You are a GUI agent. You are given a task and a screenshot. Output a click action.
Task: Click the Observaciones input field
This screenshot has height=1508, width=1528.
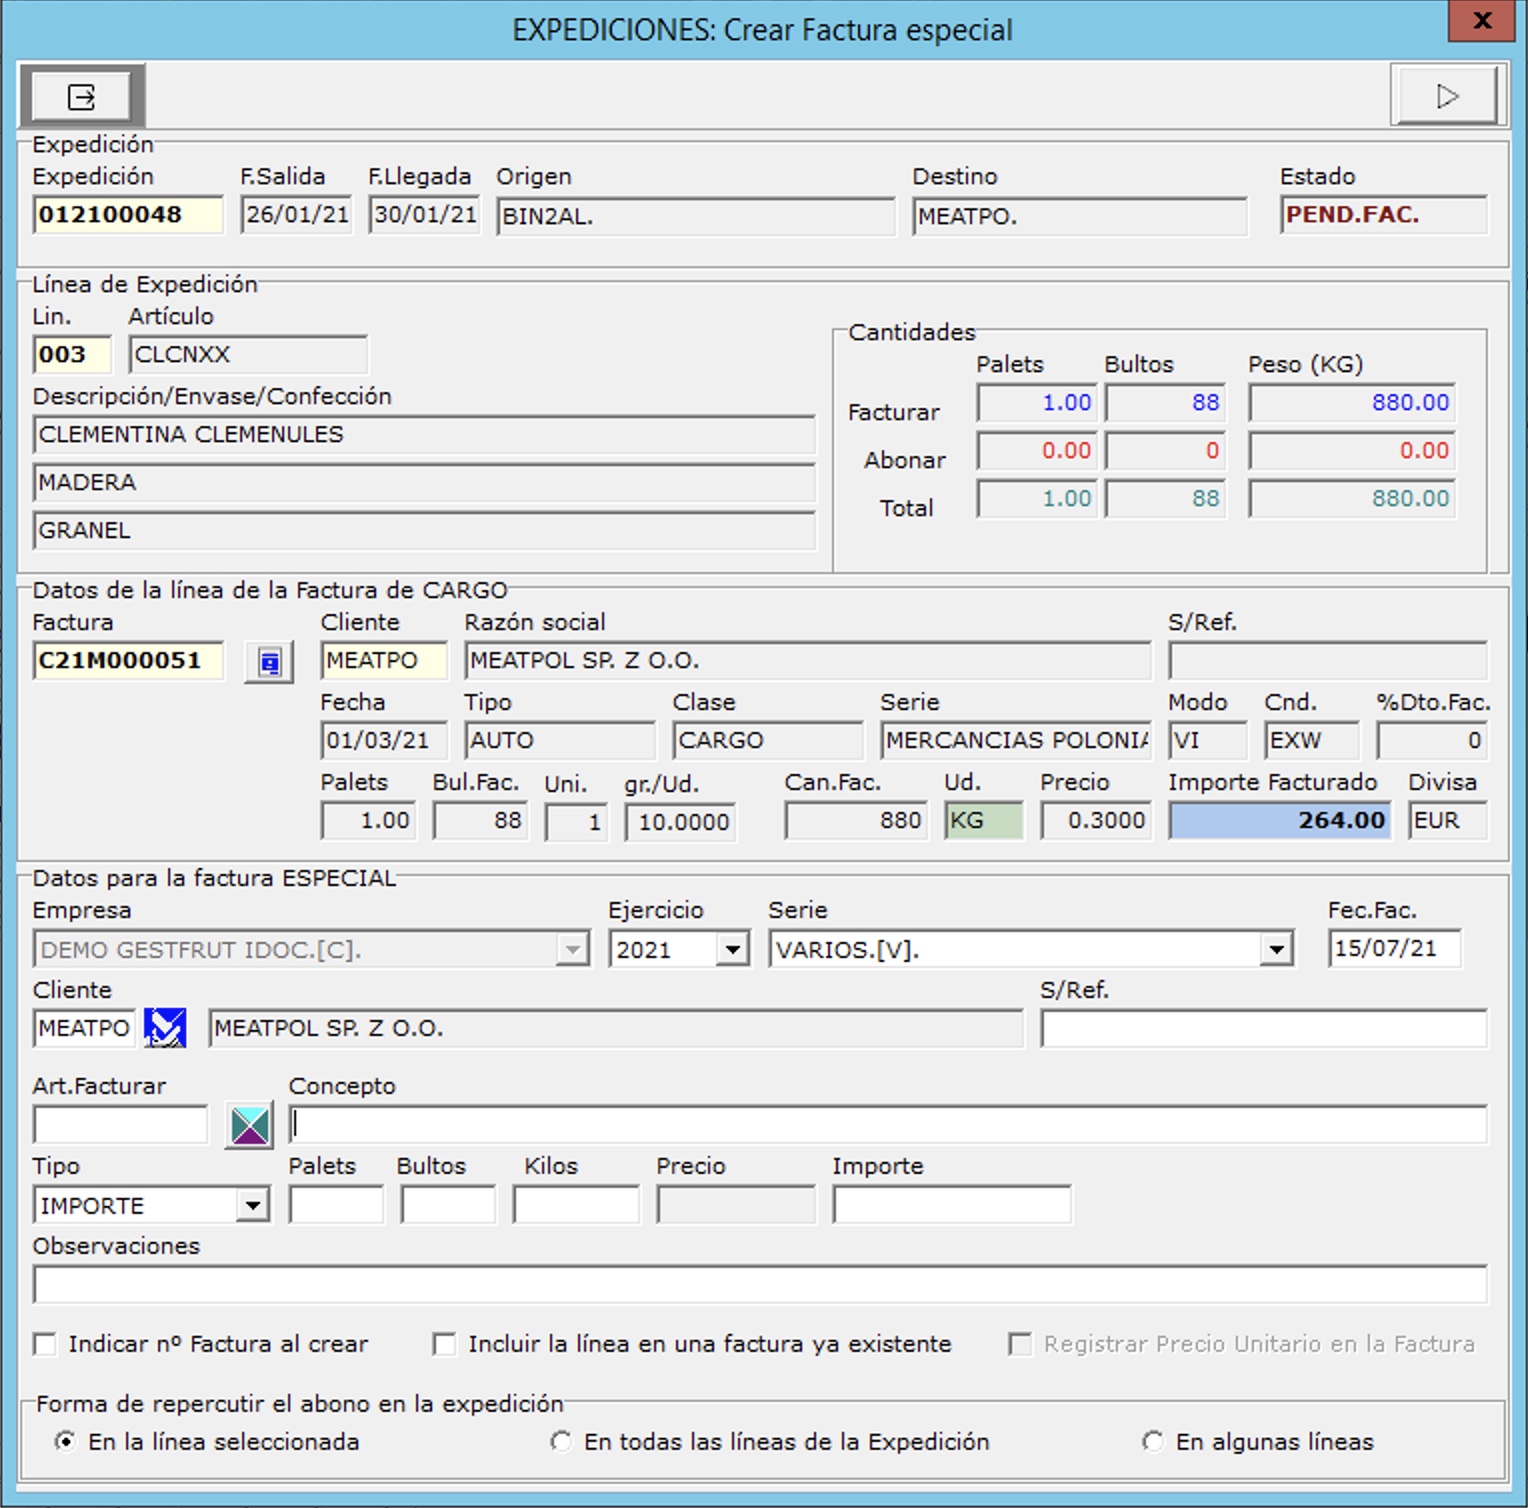pos(759,1285)
